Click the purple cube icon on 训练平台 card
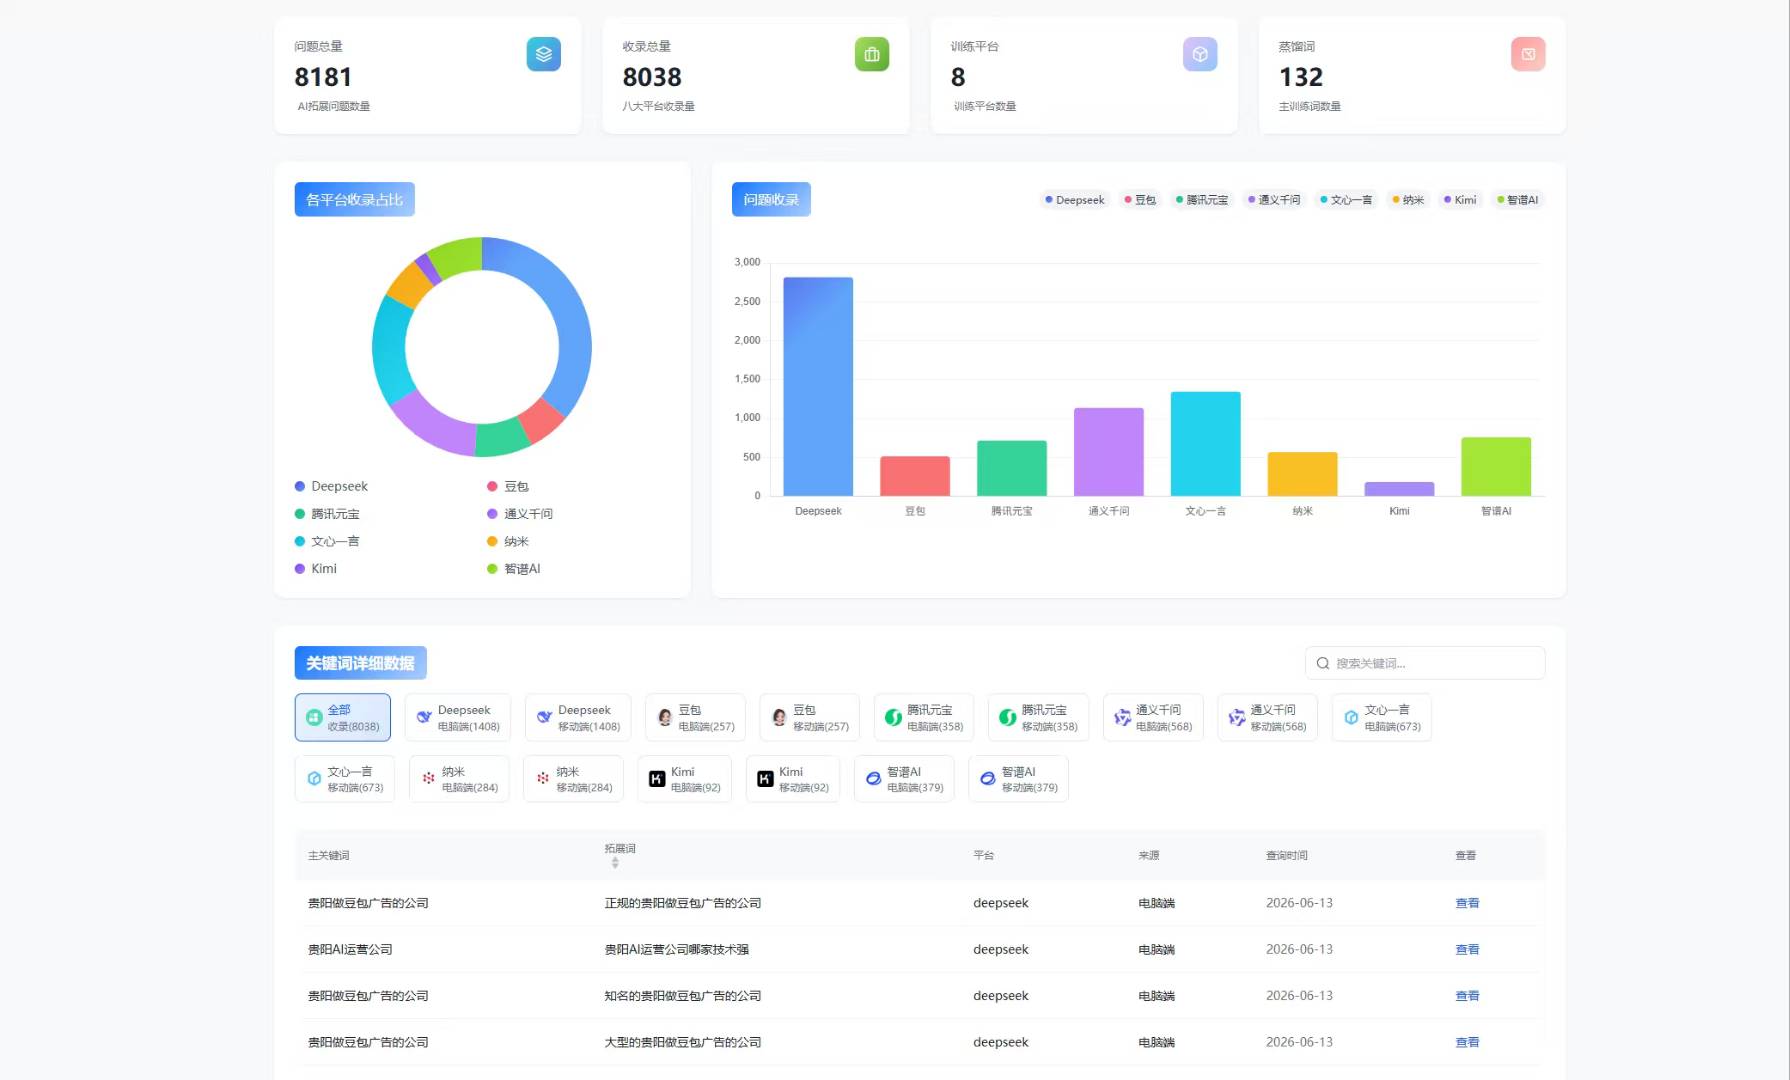 (1200, 54)
